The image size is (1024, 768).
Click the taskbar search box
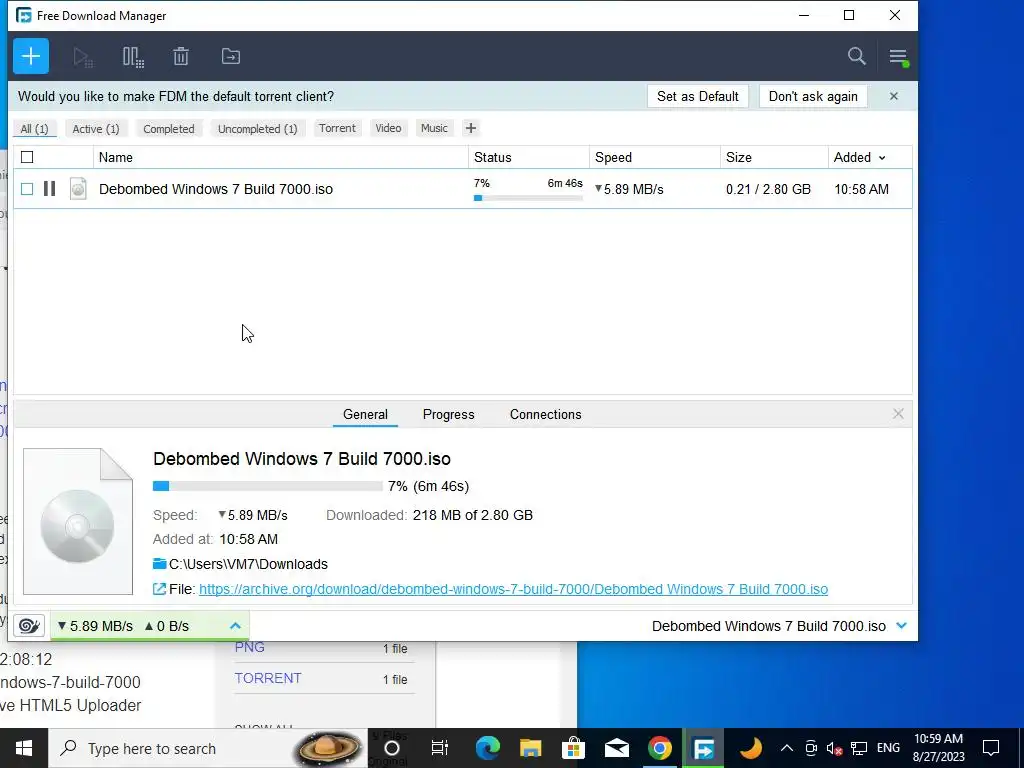coord(208,748)
